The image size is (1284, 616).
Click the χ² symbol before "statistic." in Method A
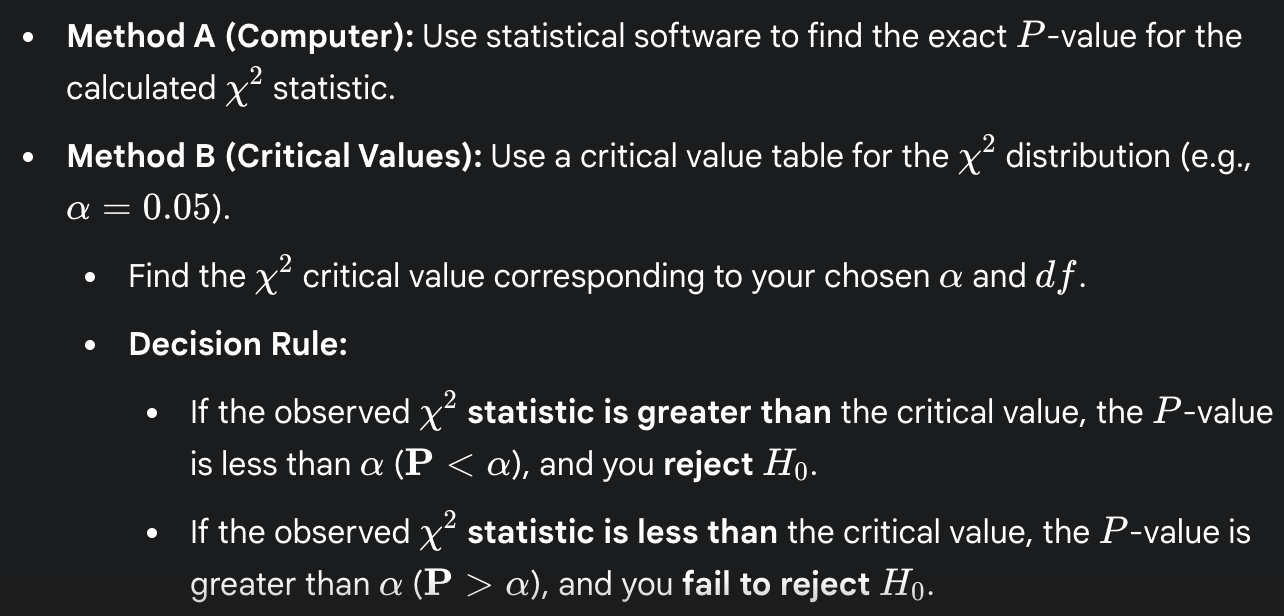pyautogui.click(x=238, y=87)
